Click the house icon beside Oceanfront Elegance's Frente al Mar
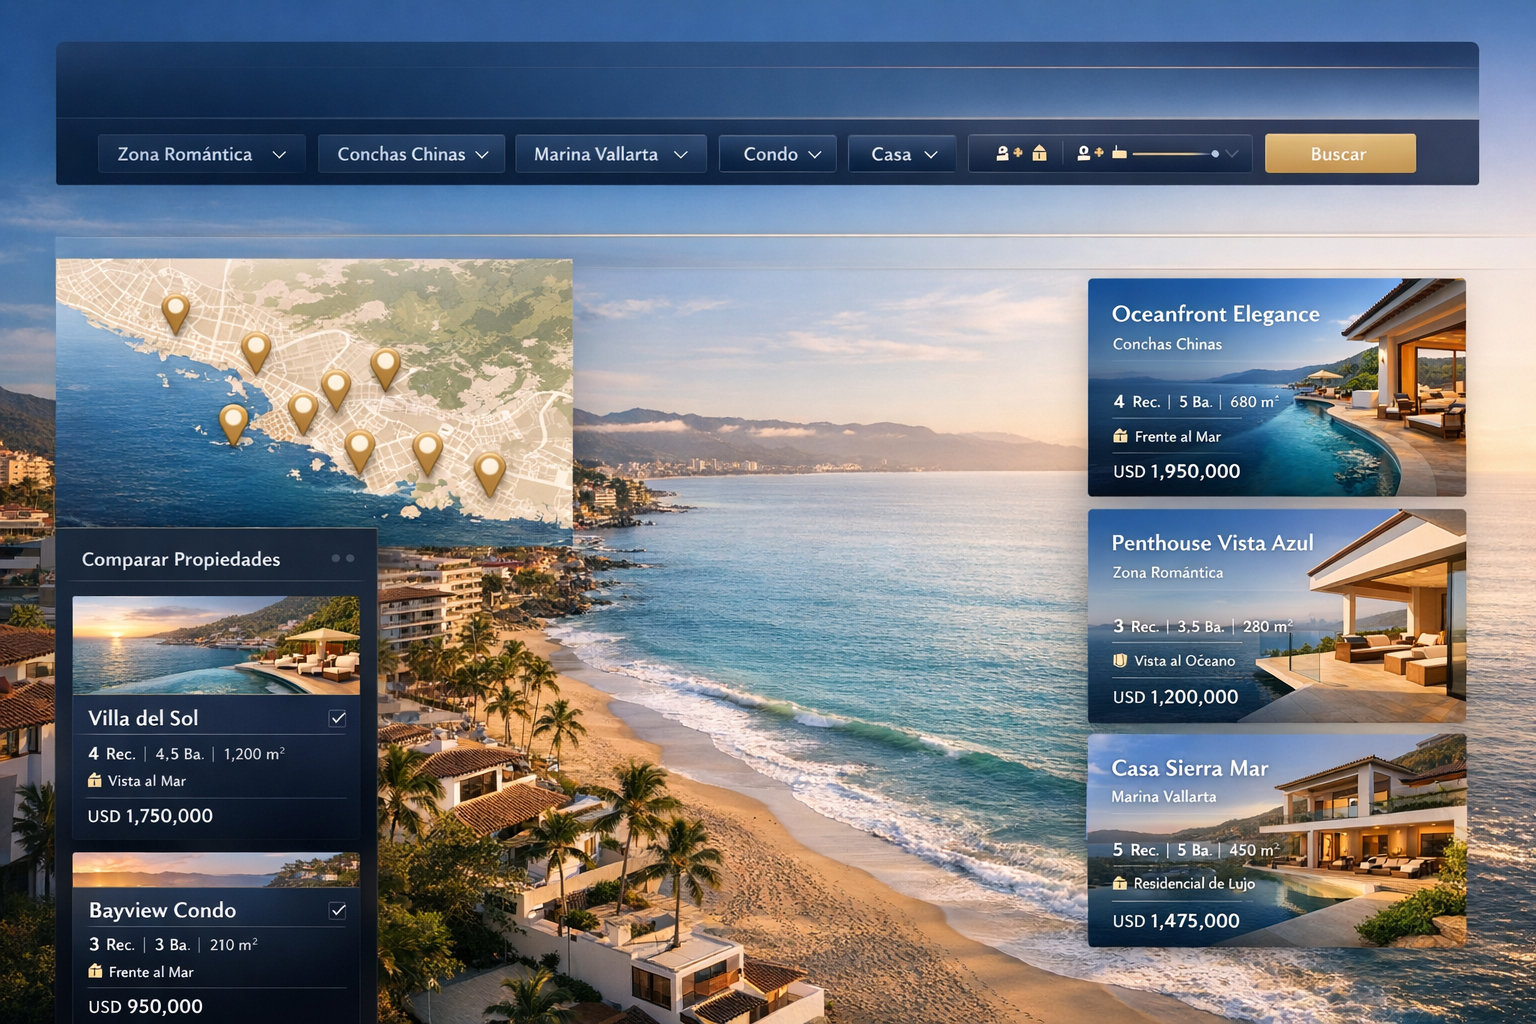 1121,436
